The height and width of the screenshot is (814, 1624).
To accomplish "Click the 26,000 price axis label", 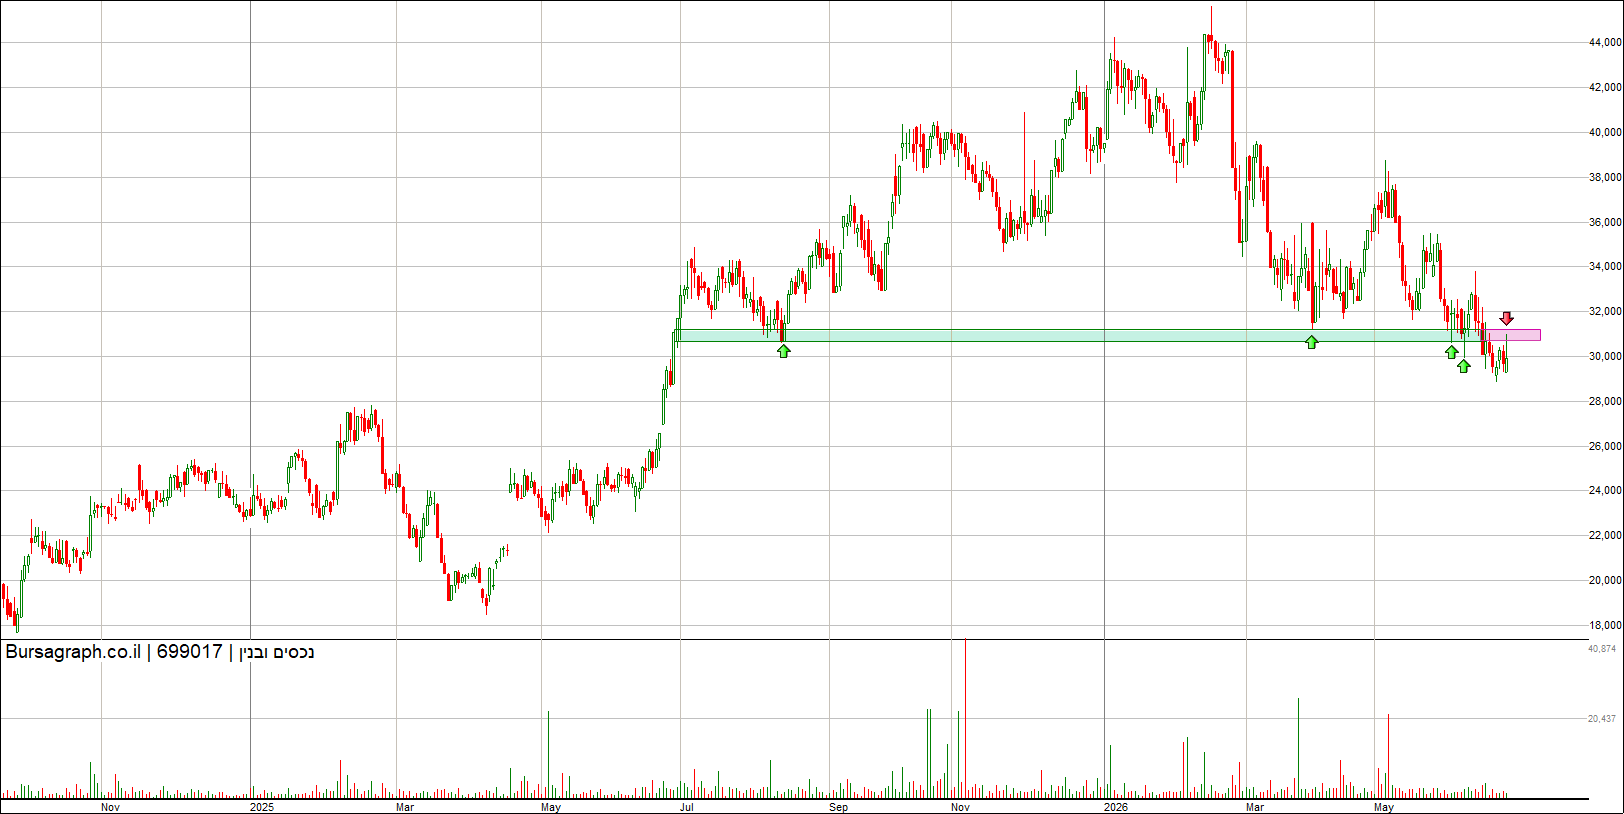I will 1605,447.
